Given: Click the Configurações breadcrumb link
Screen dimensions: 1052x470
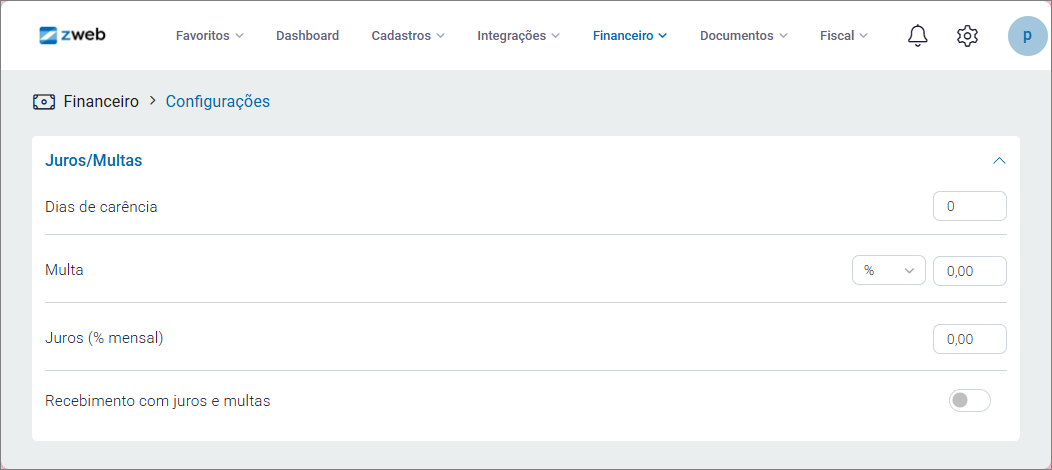Looking at the screenshot, I should [217, 102].
